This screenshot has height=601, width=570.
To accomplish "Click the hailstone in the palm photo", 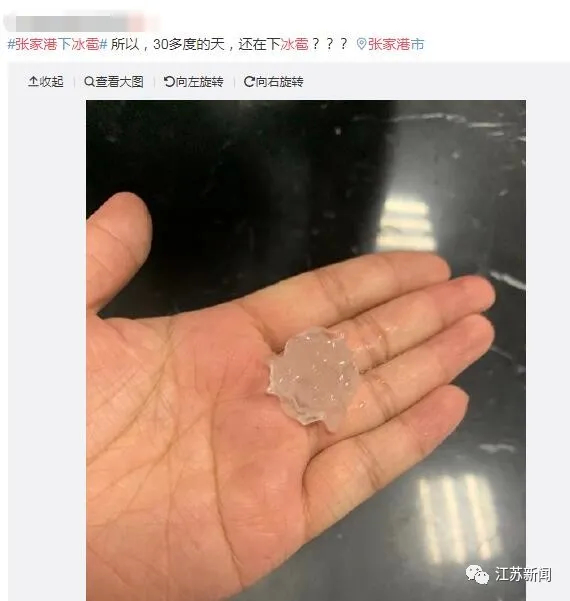I will click(314, 377).
